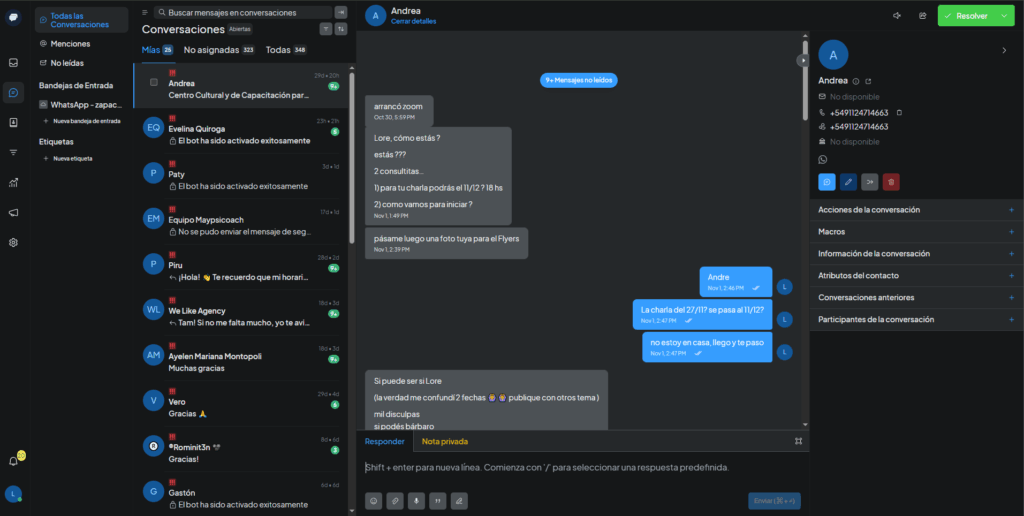Start audio recording with microphone icon

416,500
